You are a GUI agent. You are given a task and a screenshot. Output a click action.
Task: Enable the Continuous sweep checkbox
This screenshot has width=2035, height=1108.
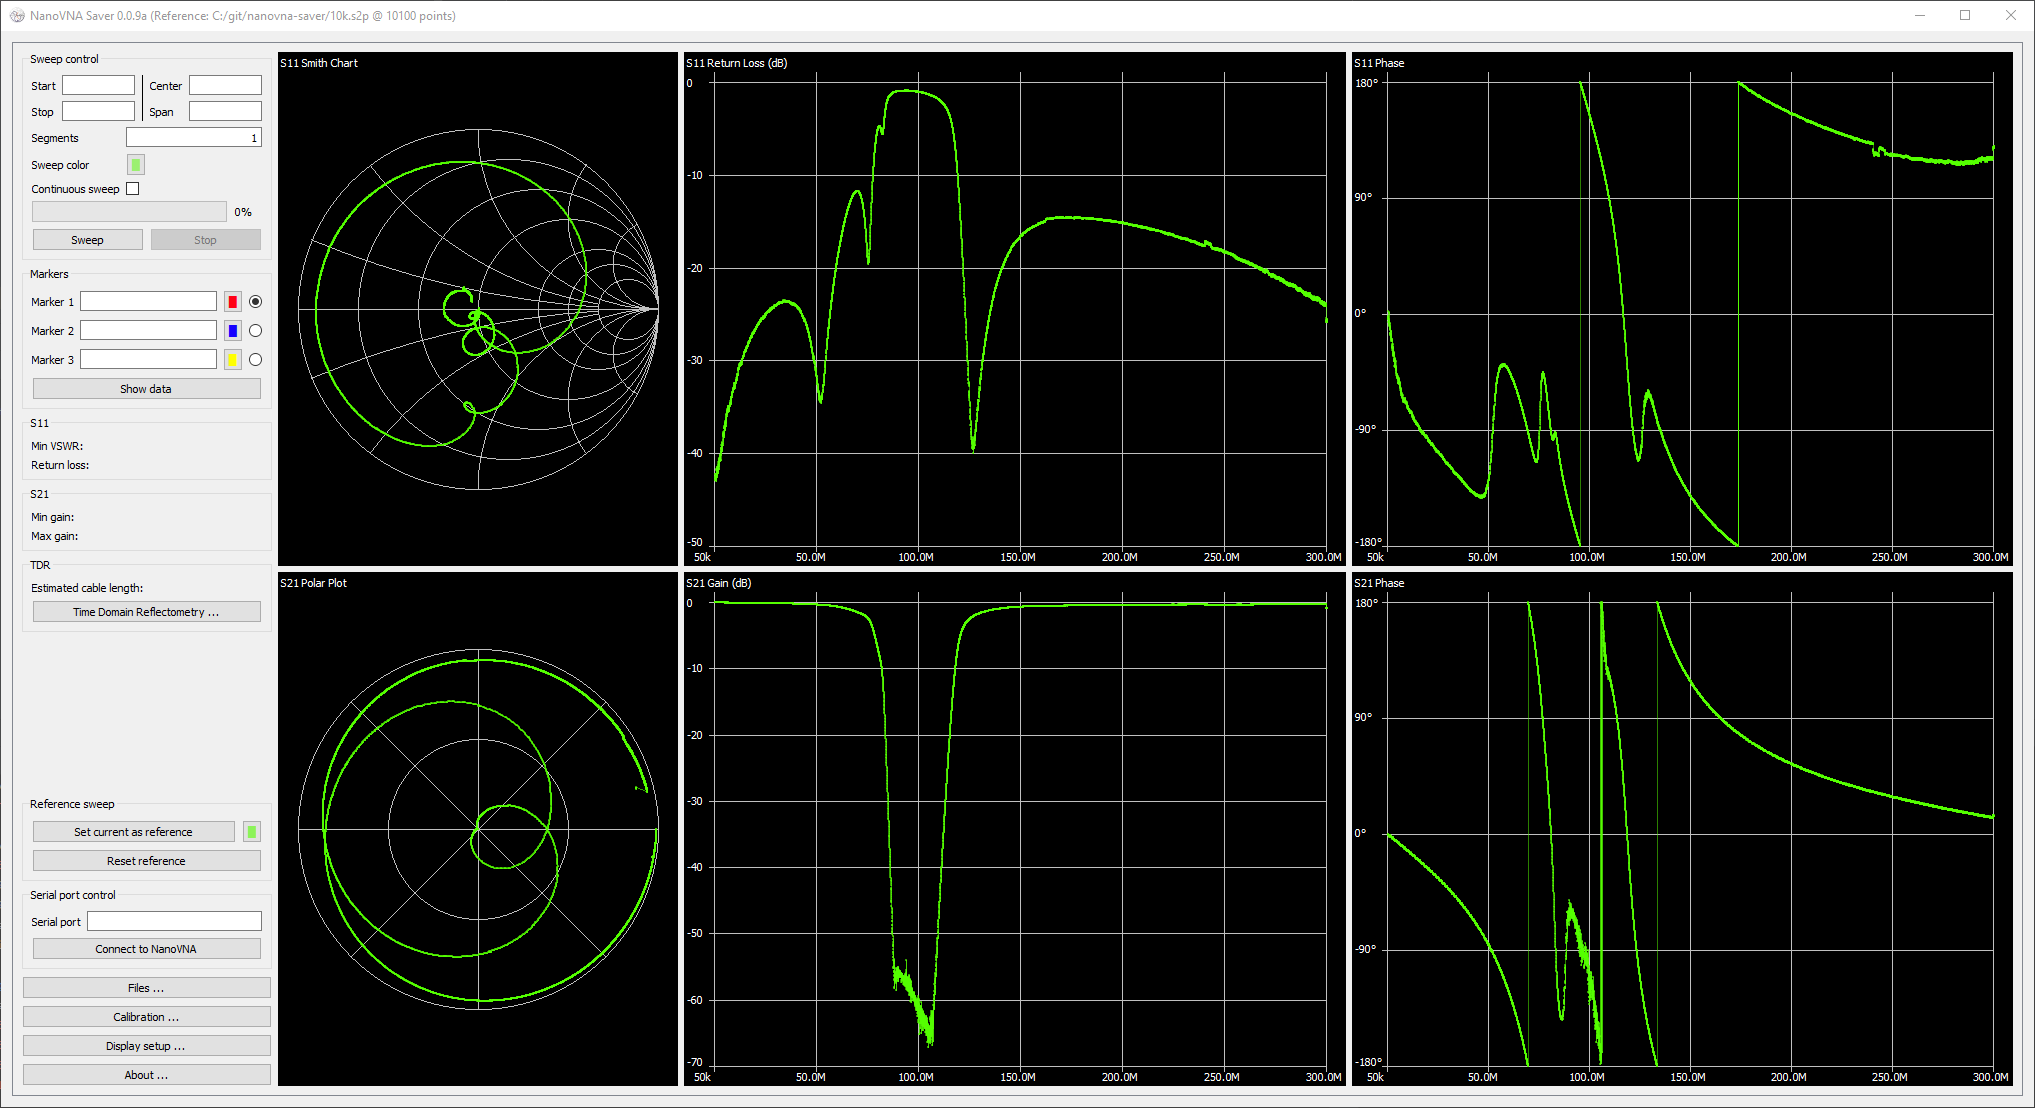click(133, 189)
